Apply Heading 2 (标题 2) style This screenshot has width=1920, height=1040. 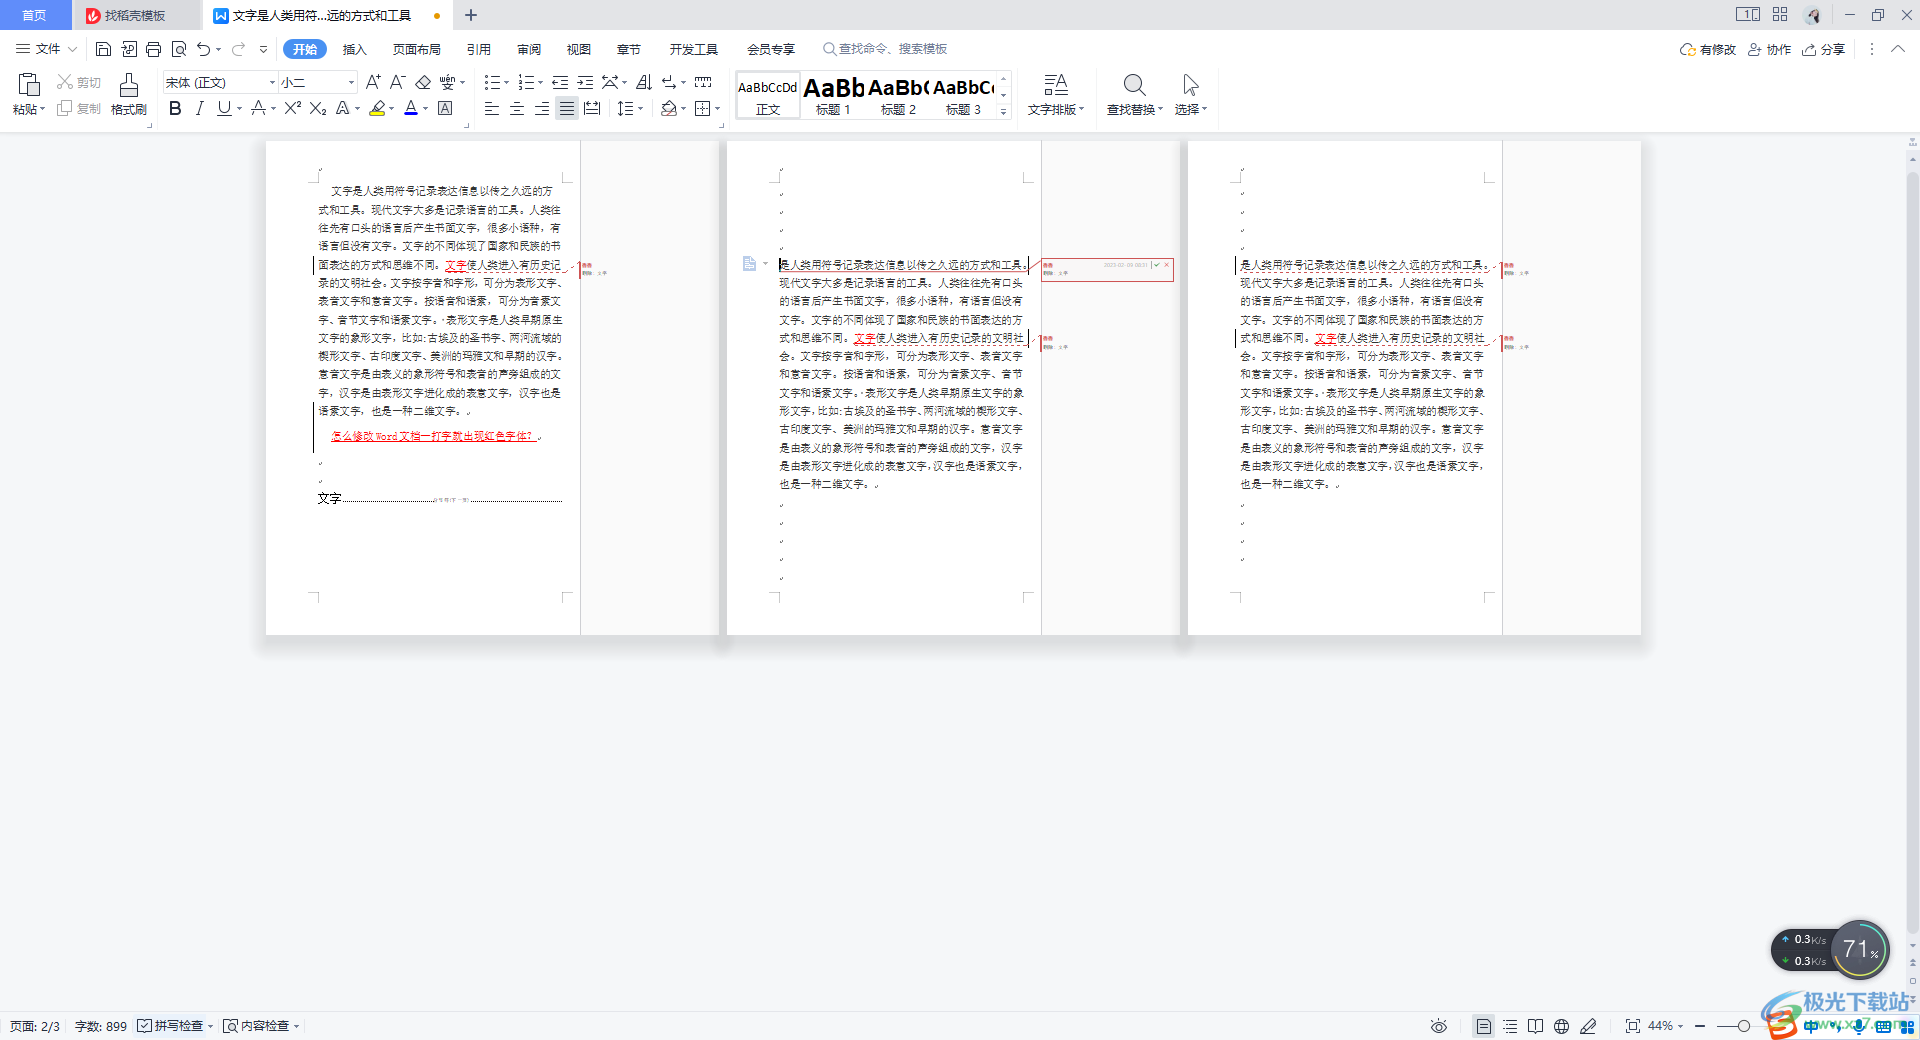(899, 96)
